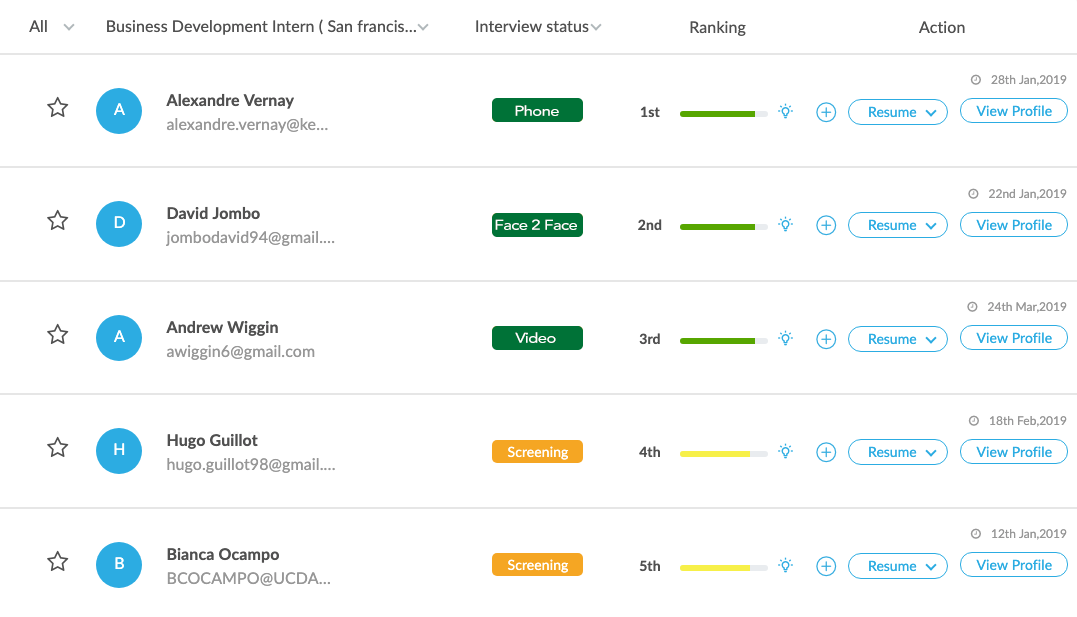Open Hugo Guillot's View Profile button
Viewport: 1077px width, 617px height.
[x=1013, y=452]
